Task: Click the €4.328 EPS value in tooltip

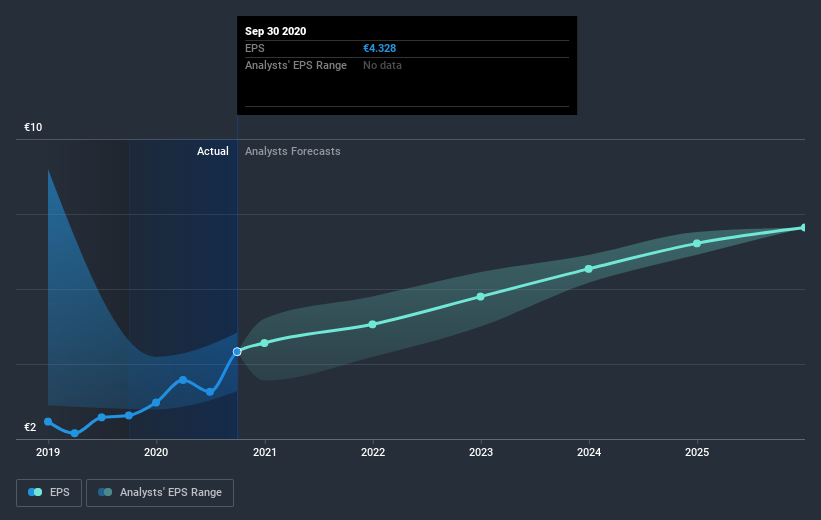Action: (x=380, y=48)
